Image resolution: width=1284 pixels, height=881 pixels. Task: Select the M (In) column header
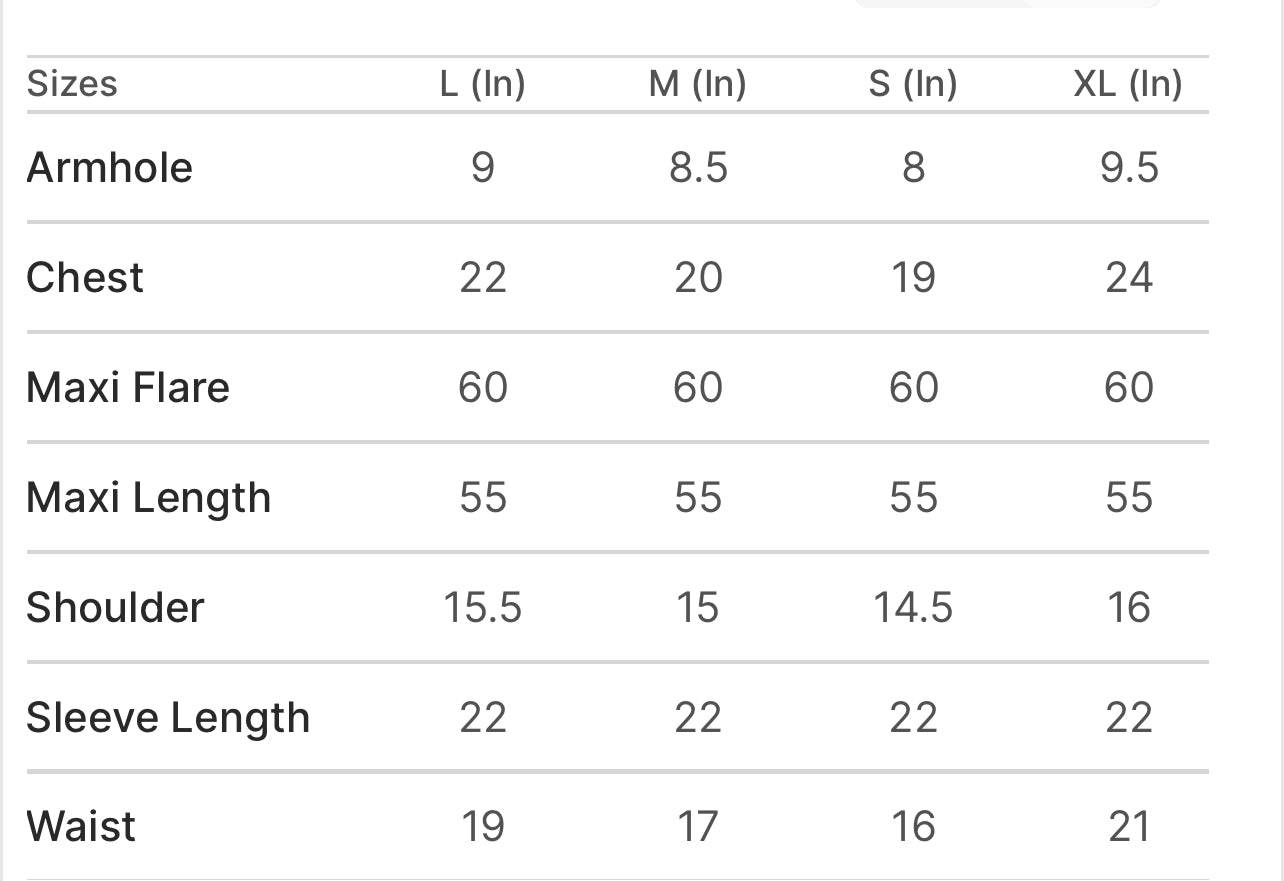tap(697, 84)
